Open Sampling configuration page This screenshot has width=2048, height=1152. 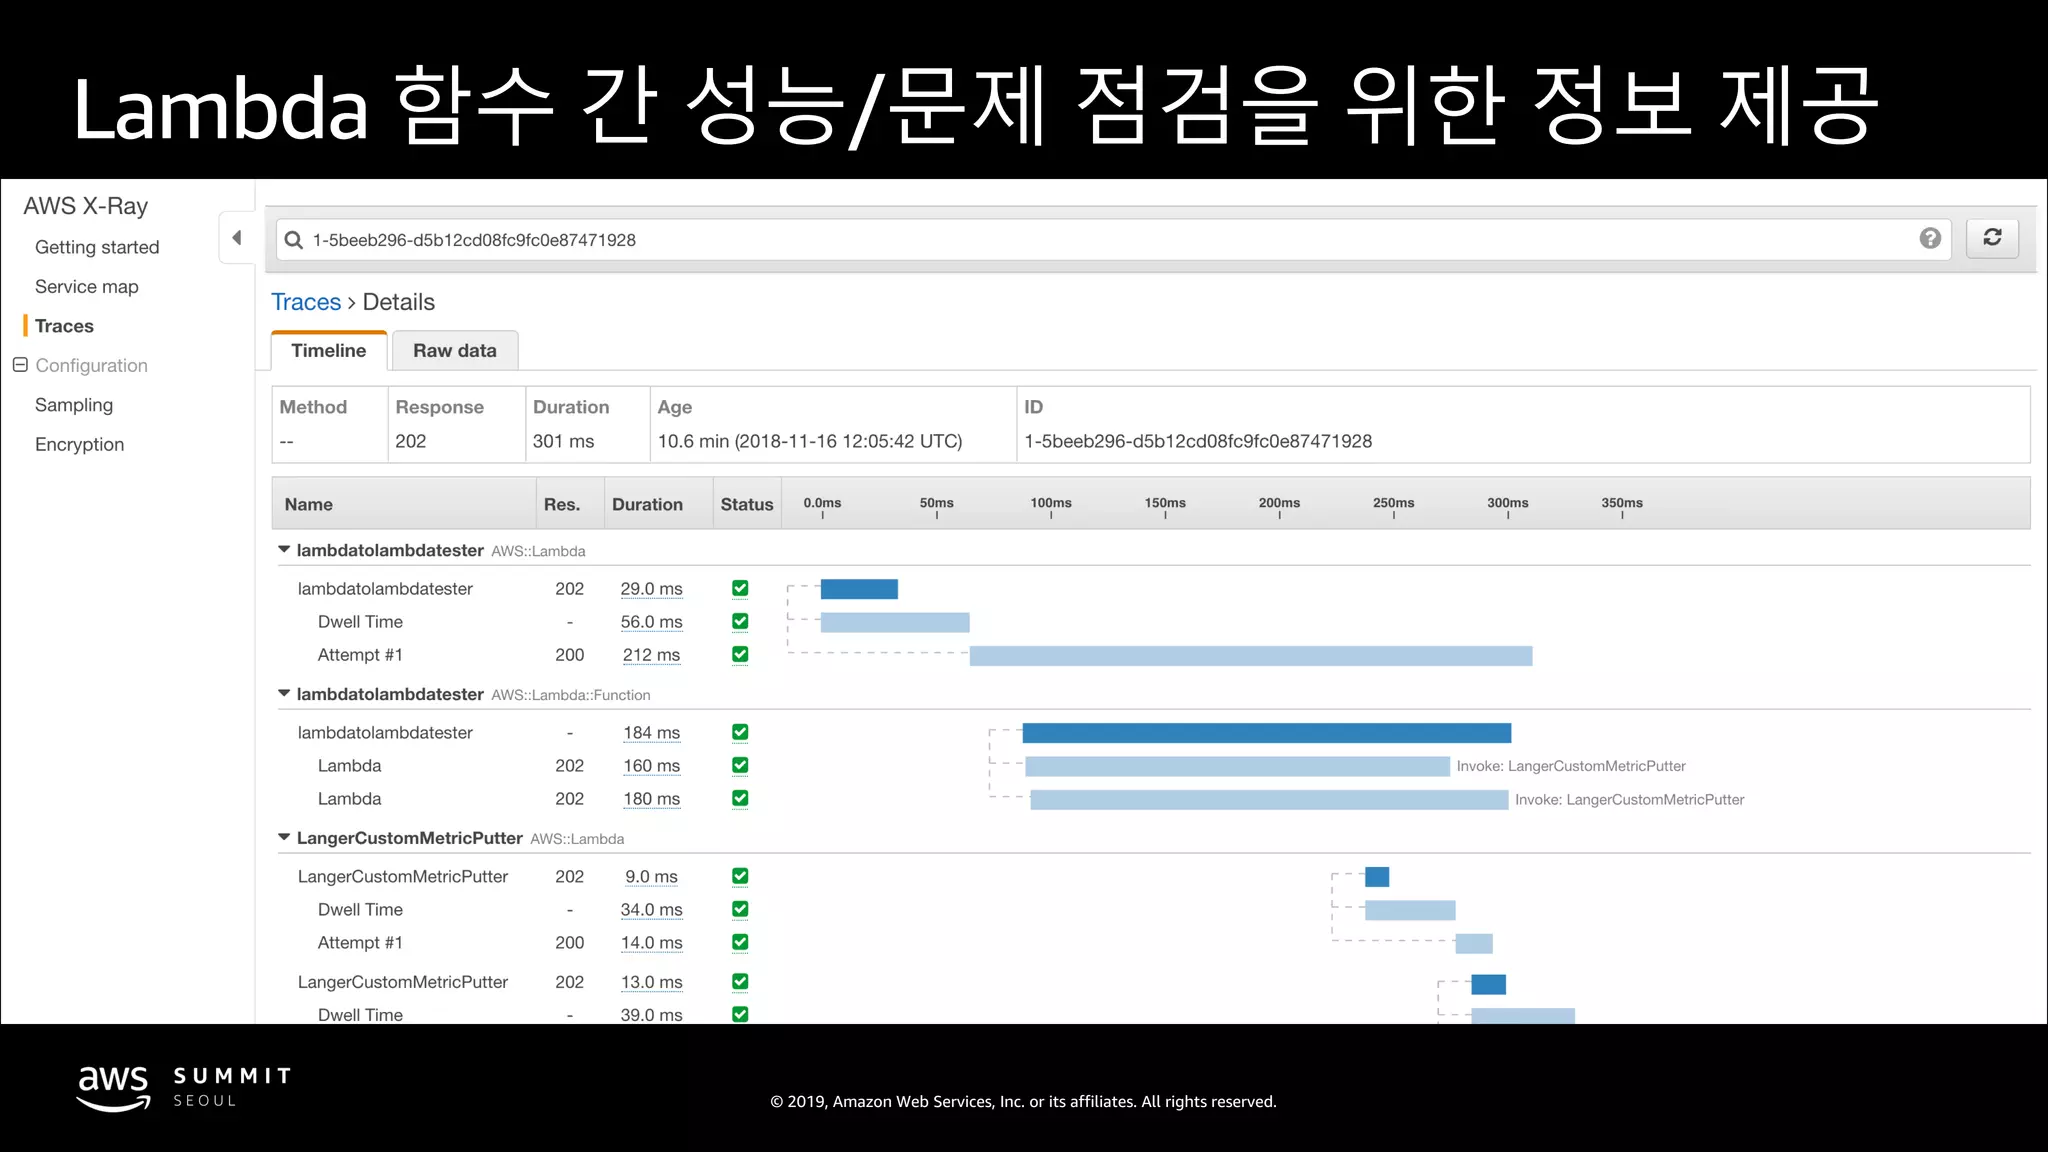click(74, 405)
